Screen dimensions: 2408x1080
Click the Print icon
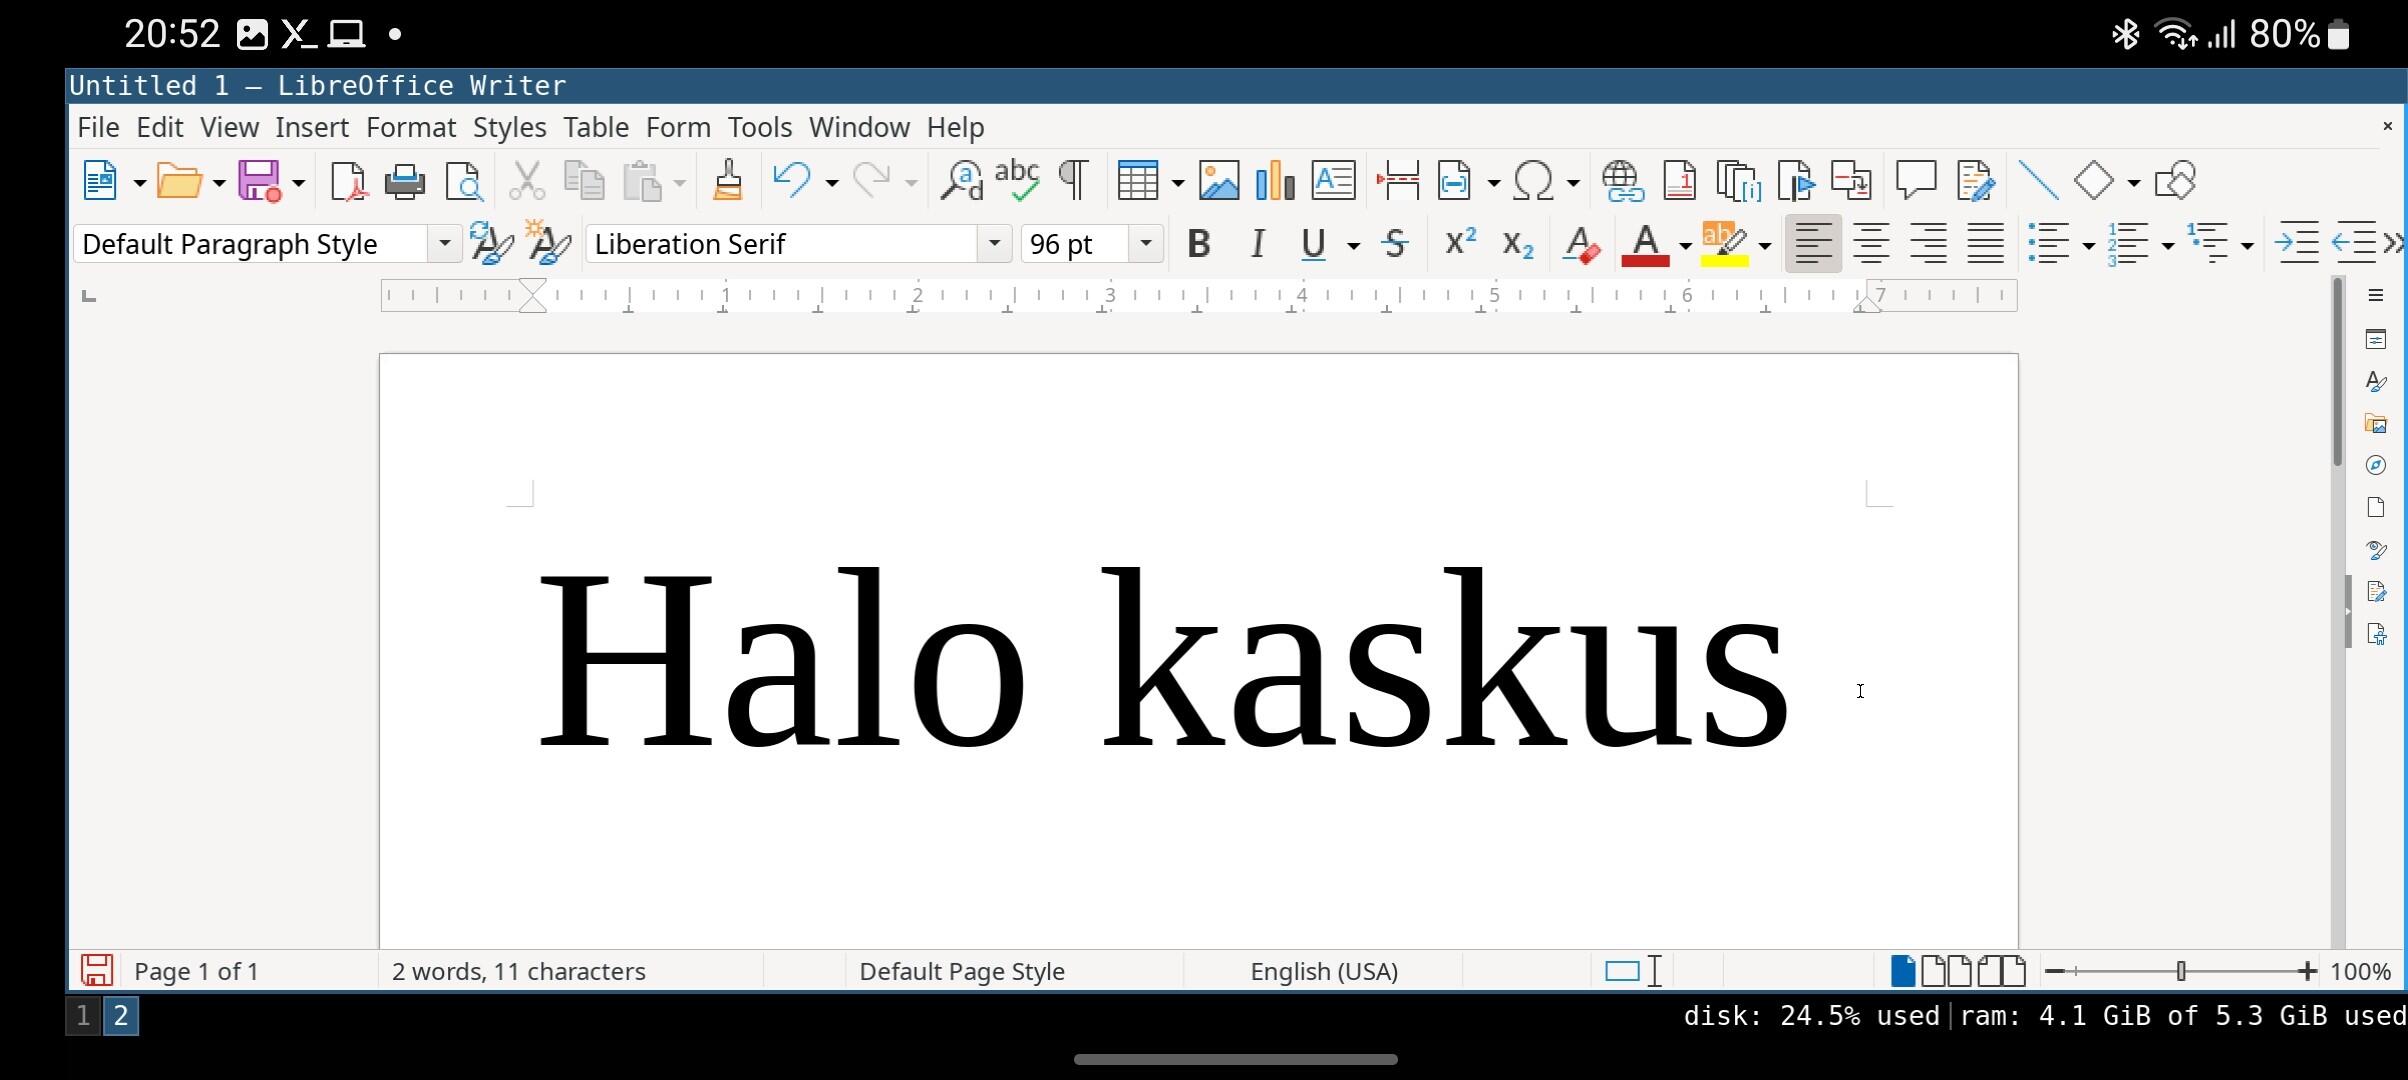(x=405, y=182)
